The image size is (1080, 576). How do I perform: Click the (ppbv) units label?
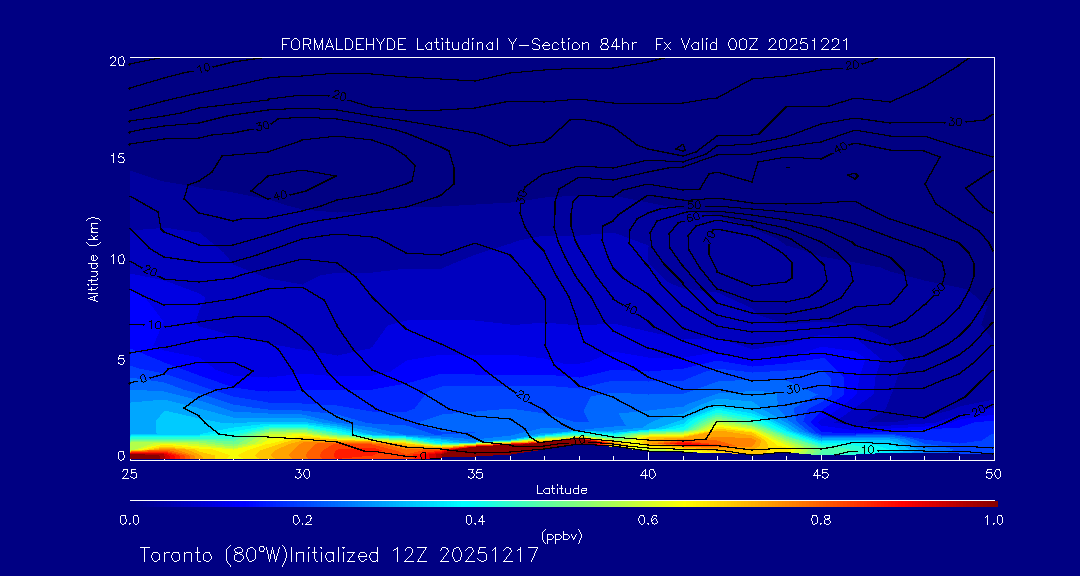point(562,536)
